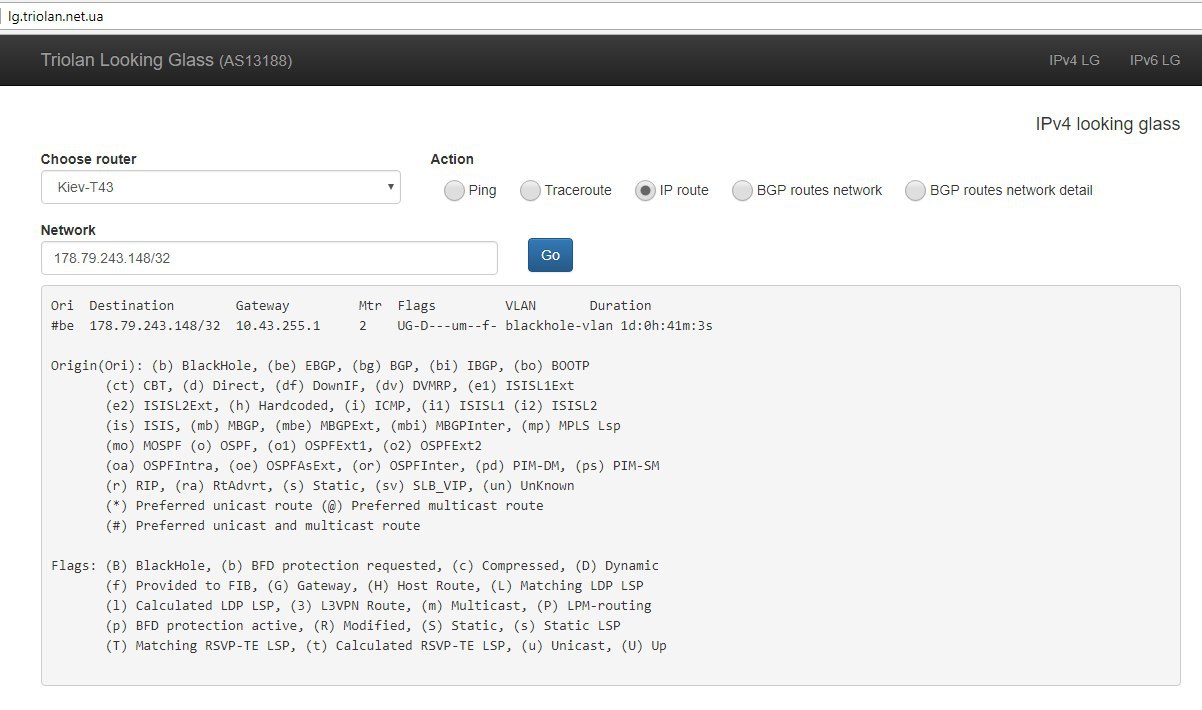Click the Gateway column header
Image resolution: width=1202 pixels, height=710 pixels.
(x=262, y=306)
